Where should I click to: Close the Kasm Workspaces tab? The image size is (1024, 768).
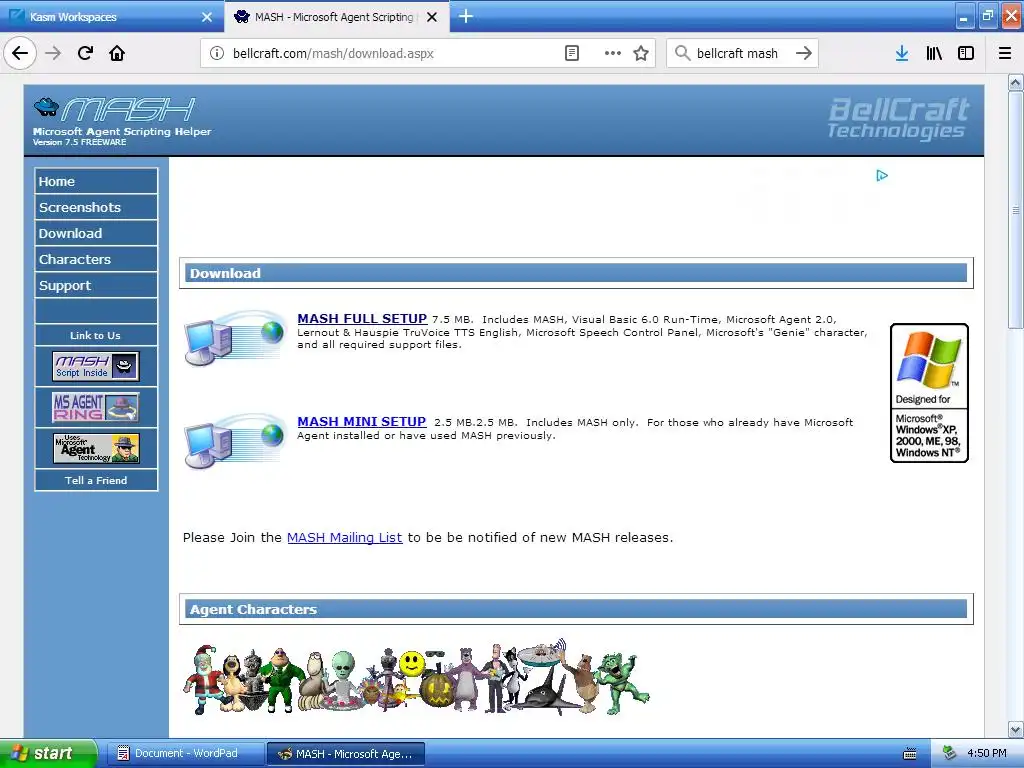tap(207, 17)
